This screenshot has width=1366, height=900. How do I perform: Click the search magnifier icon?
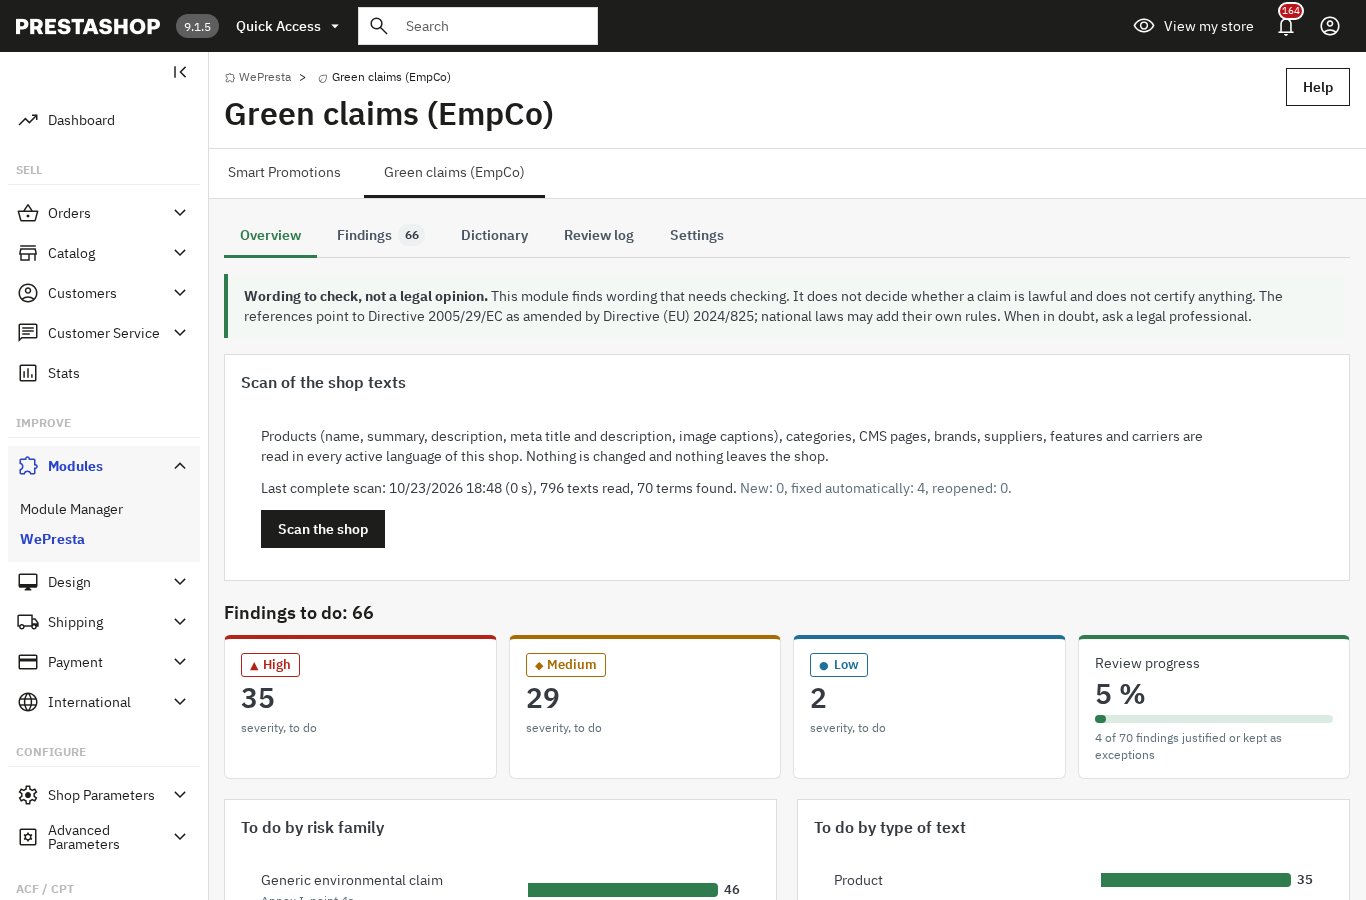pos(379,26)
